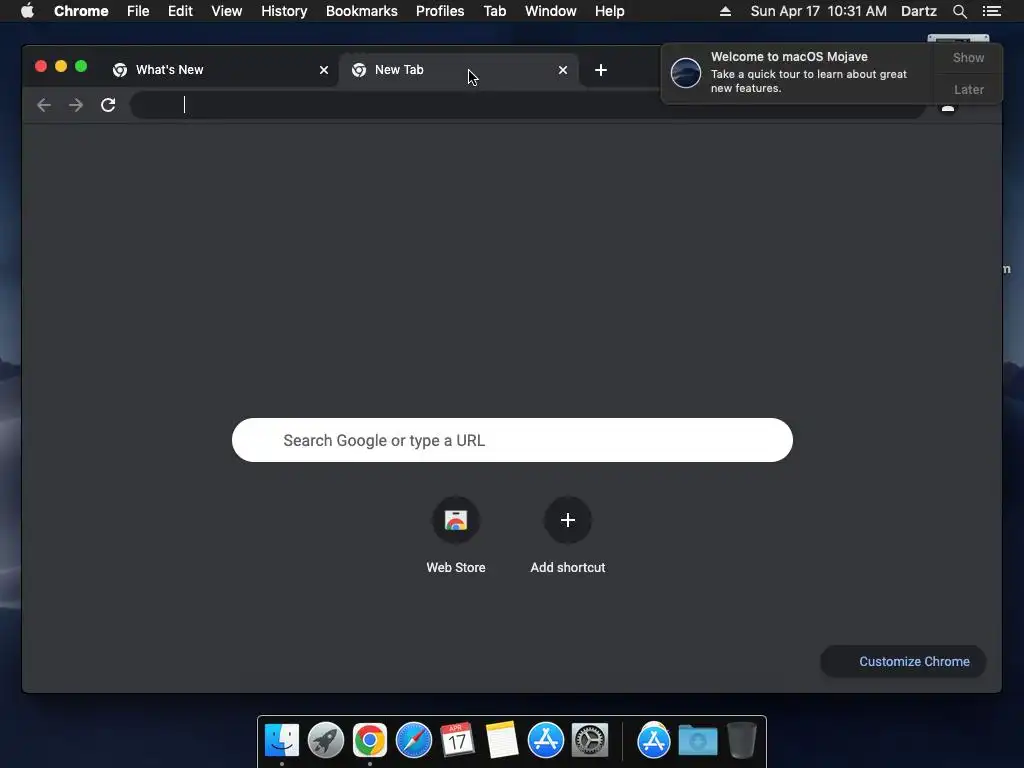Close the New Tab tab
This screenshot has height=768, width=1024.
[x=563, y=70]
